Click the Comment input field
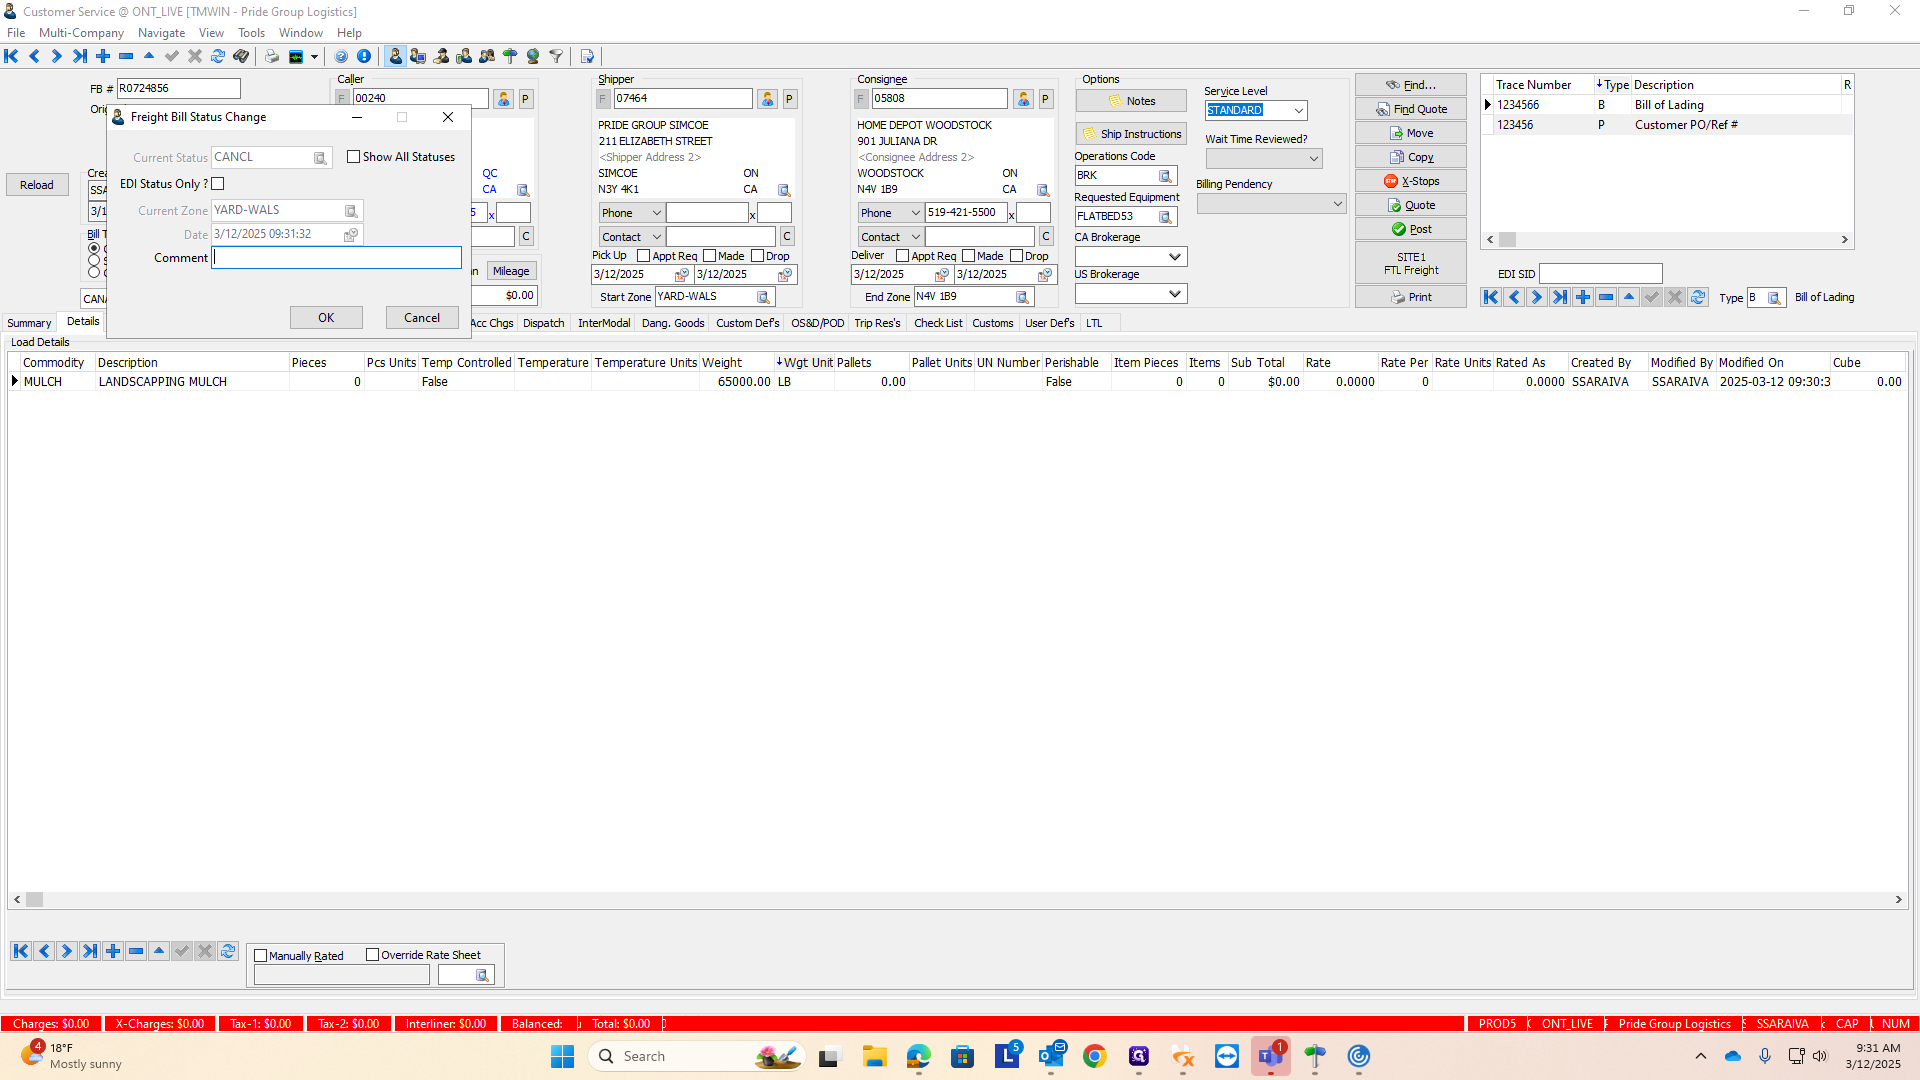The image size is (1920, 1080). tap(337, 258)
